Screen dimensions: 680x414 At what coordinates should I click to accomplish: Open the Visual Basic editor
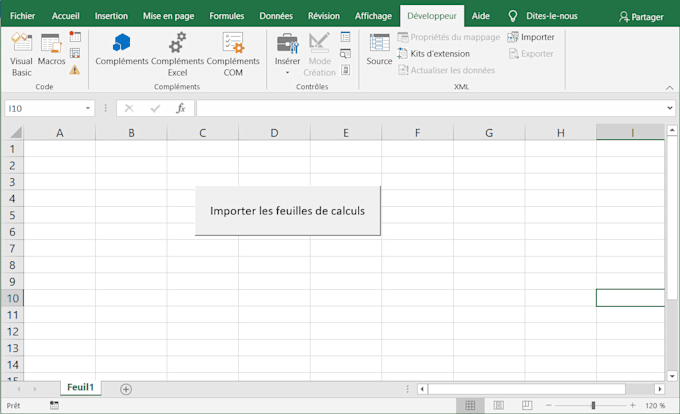pyautogui.click(x=21, y=55)
